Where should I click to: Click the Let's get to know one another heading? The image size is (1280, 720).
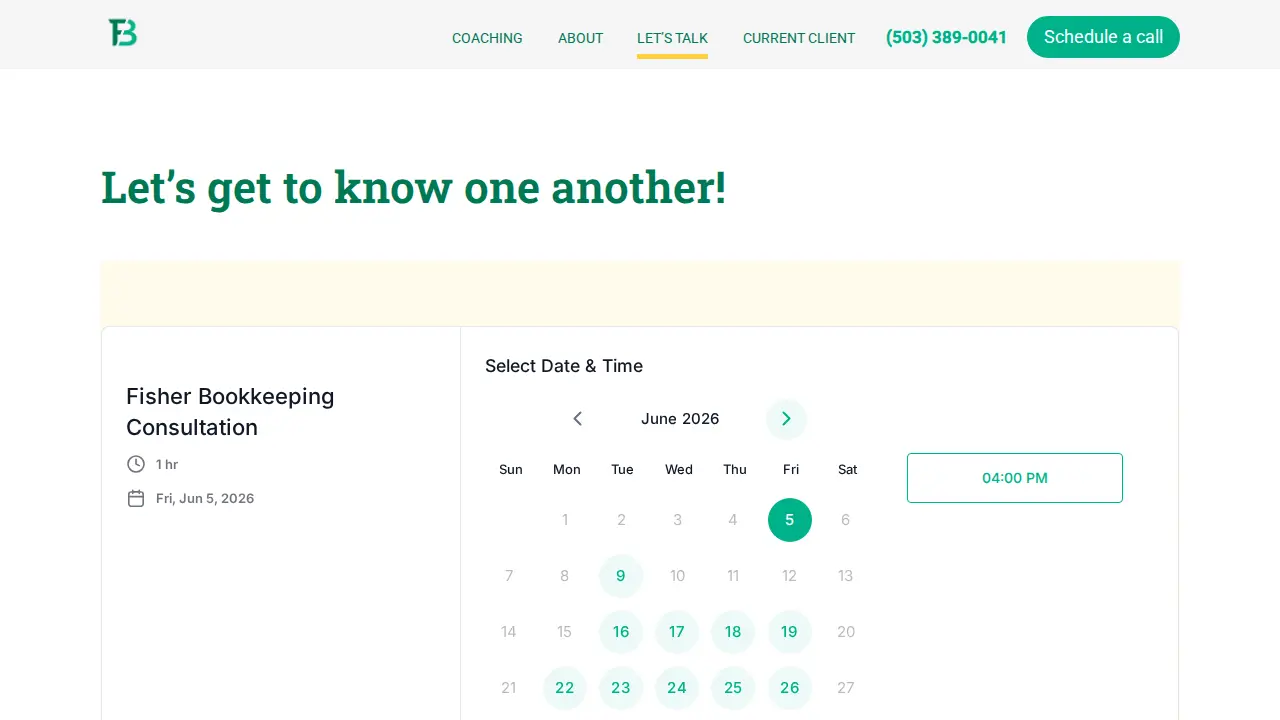(x=413, y=188)
